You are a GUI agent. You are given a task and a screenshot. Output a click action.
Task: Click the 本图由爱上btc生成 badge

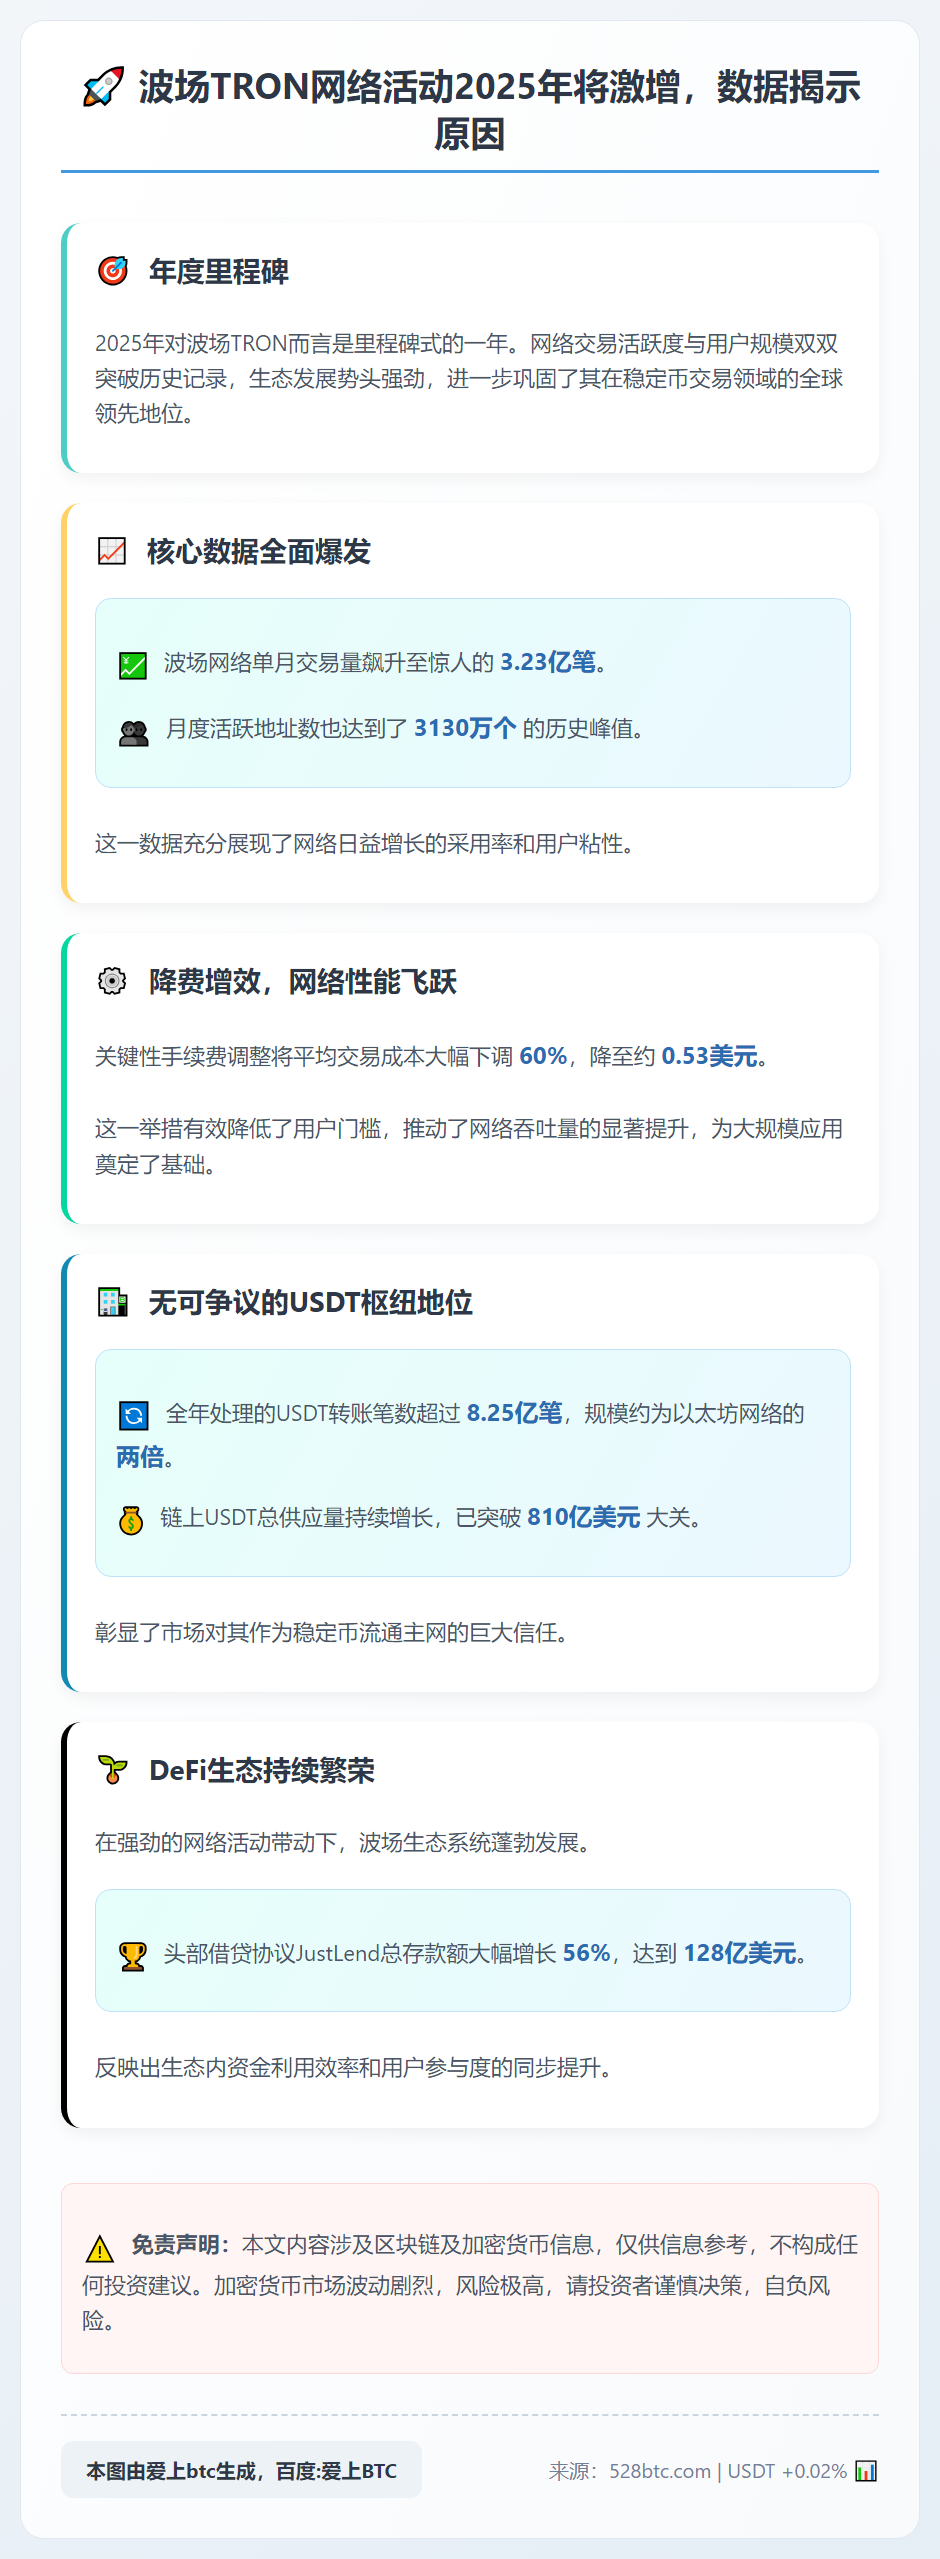pos(241,2470)
